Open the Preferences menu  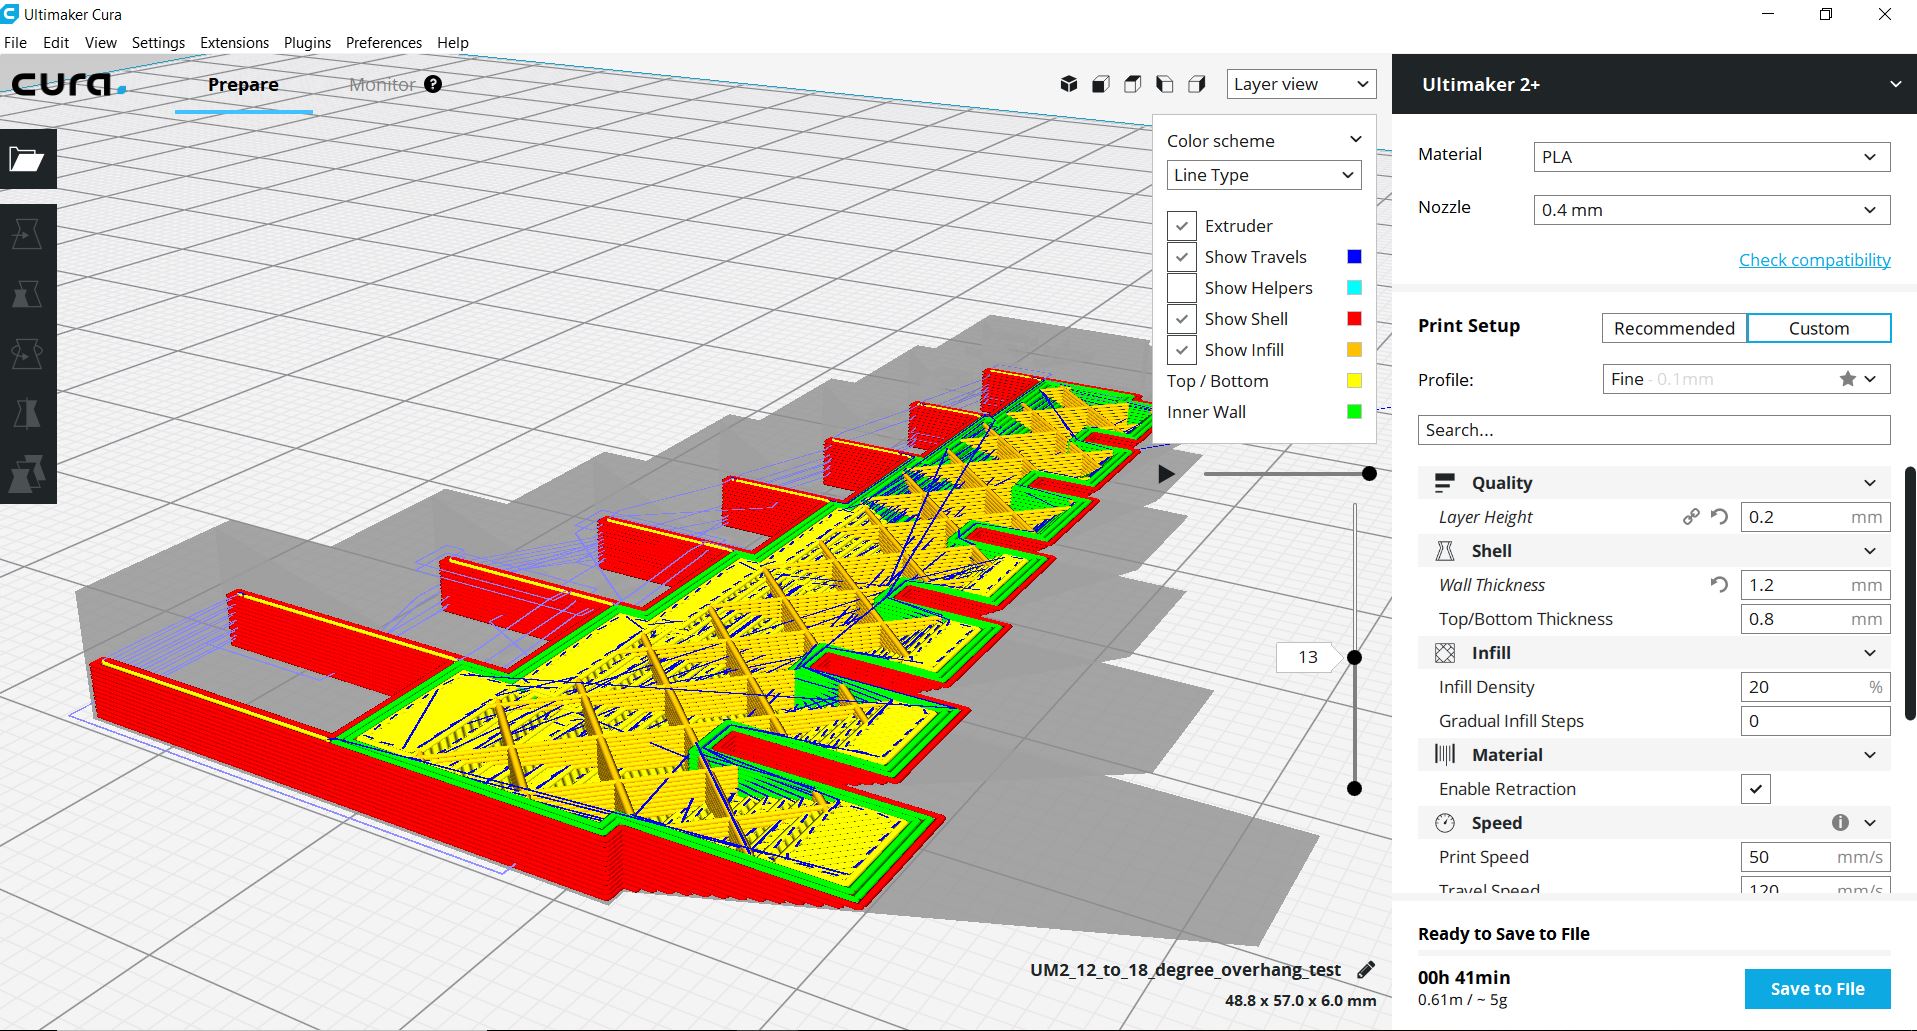click(x=384, y=43)
